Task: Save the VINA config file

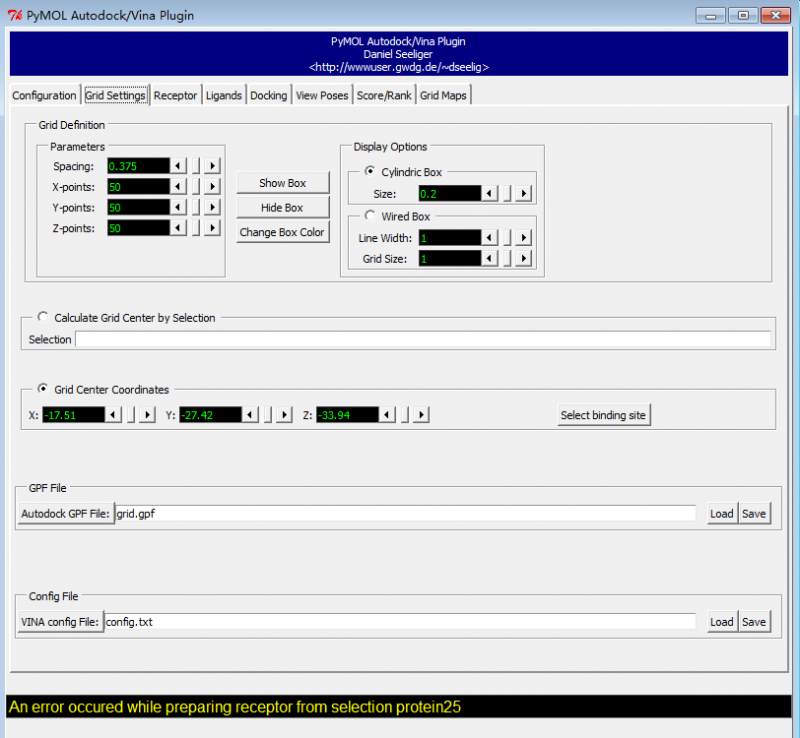Action: point(754,622)
